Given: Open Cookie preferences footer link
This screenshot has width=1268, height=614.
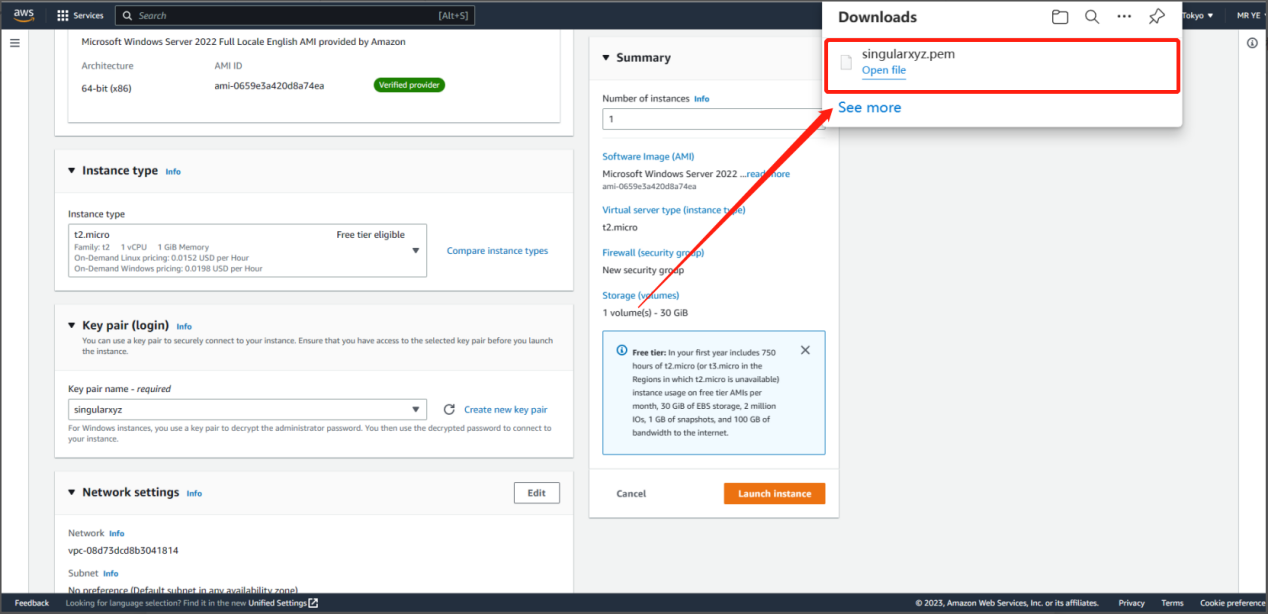Looking at the screenshot, I should click(x=1233, y=603).
